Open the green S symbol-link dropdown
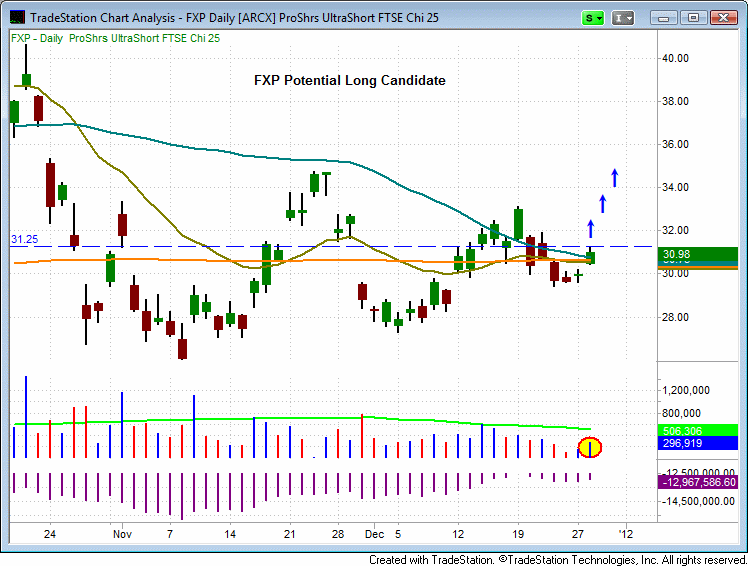Screen dimensions: 748x566 pos(593,18)
